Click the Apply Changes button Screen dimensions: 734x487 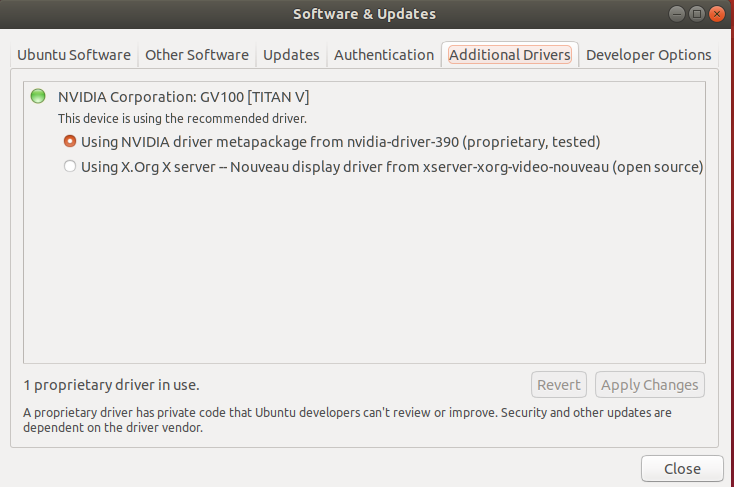[x=650, y=385]
